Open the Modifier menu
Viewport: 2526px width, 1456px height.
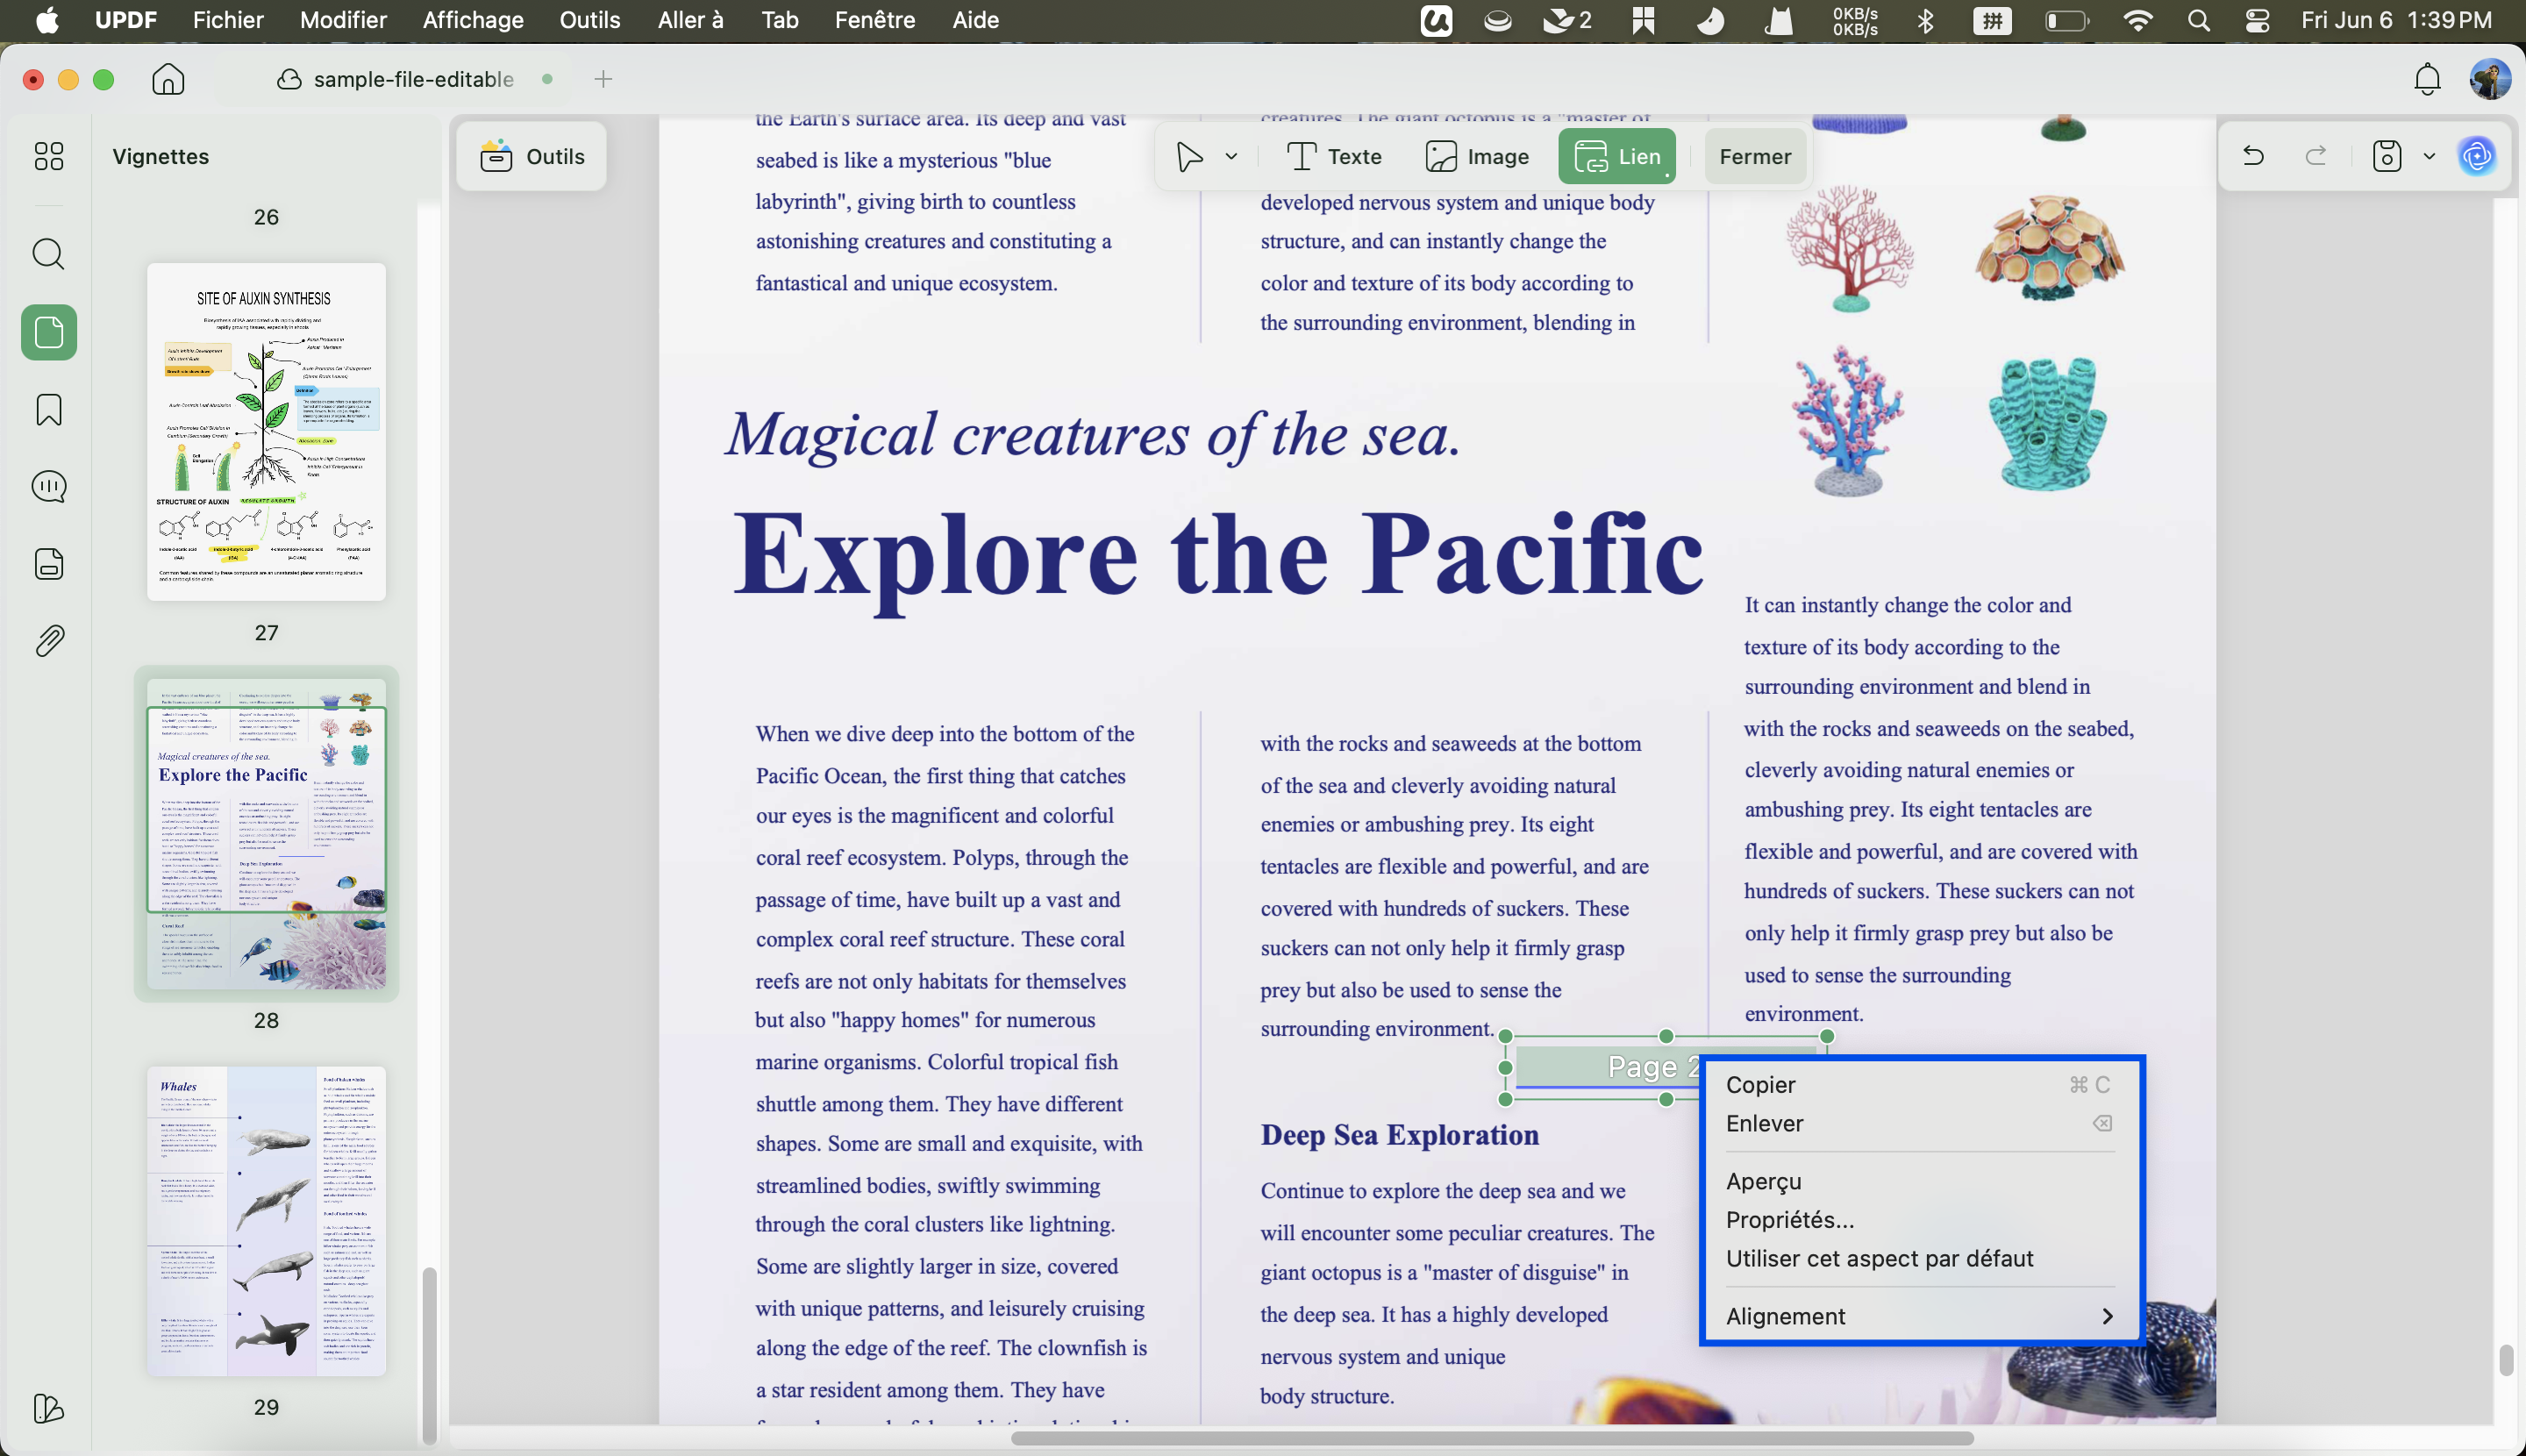(343, 20)
